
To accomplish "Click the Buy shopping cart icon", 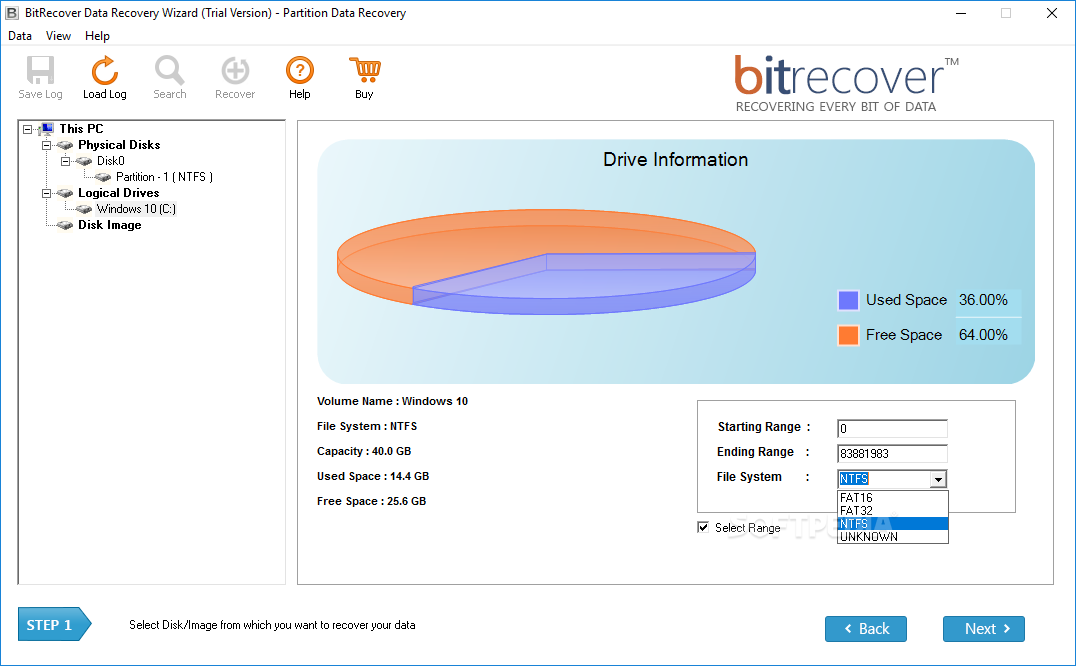I will 364,70.
